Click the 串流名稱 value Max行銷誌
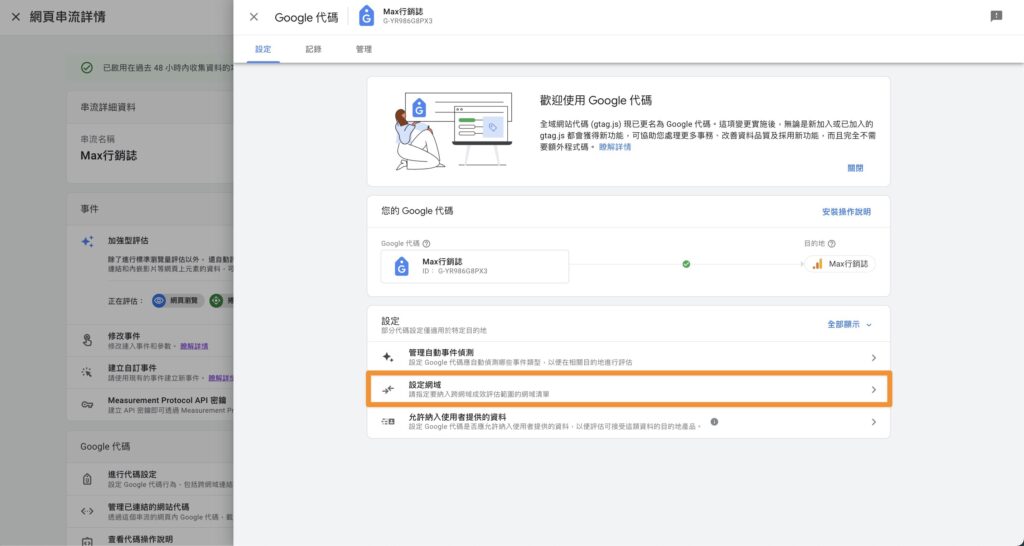 tap(108, 155)
